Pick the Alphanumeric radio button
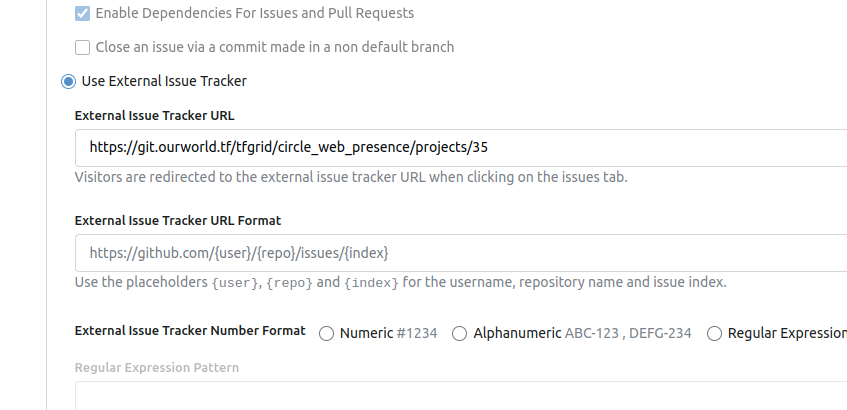Viewport: 847px width, 410px height. 460,334
